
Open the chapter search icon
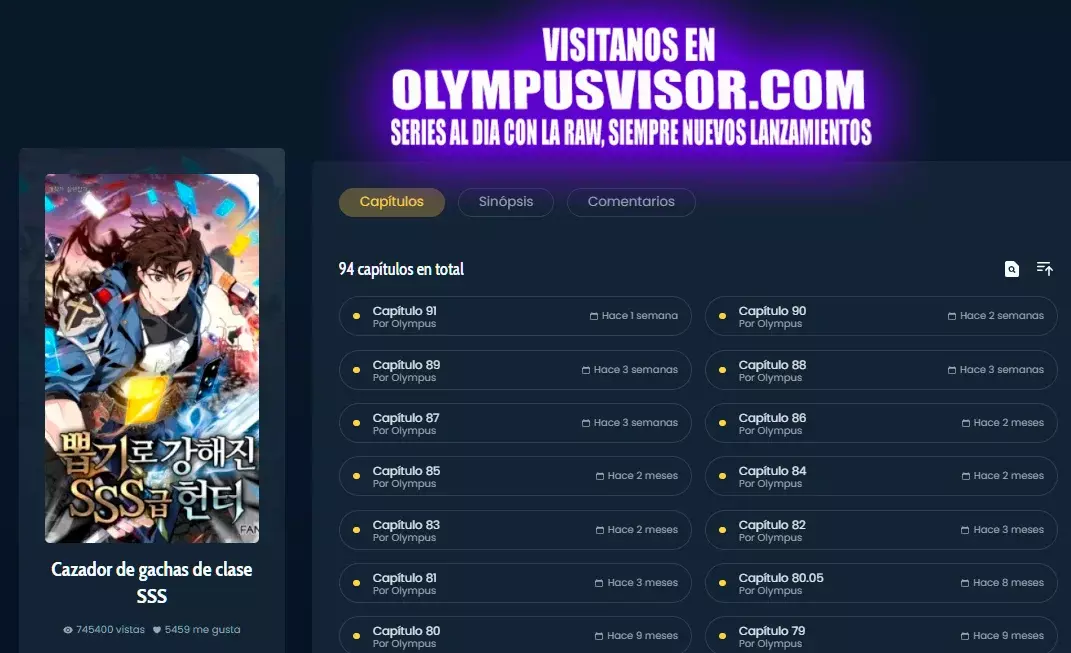(x=1012, y=269)
